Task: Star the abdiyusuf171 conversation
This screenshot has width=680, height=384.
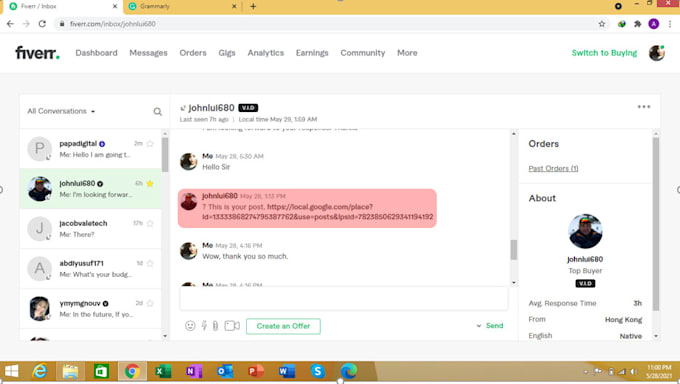Action: (150, 263)
